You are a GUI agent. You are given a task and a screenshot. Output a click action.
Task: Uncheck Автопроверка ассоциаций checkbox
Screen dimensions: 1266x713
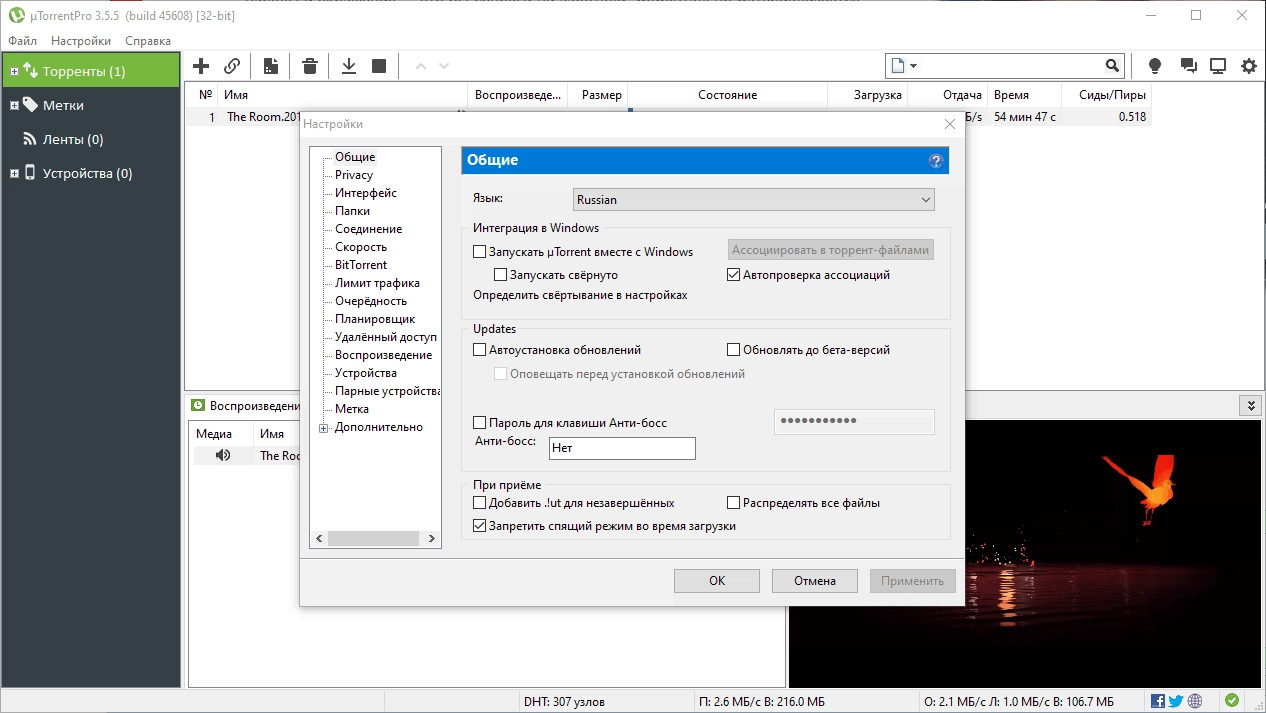(x=734, y=274)
